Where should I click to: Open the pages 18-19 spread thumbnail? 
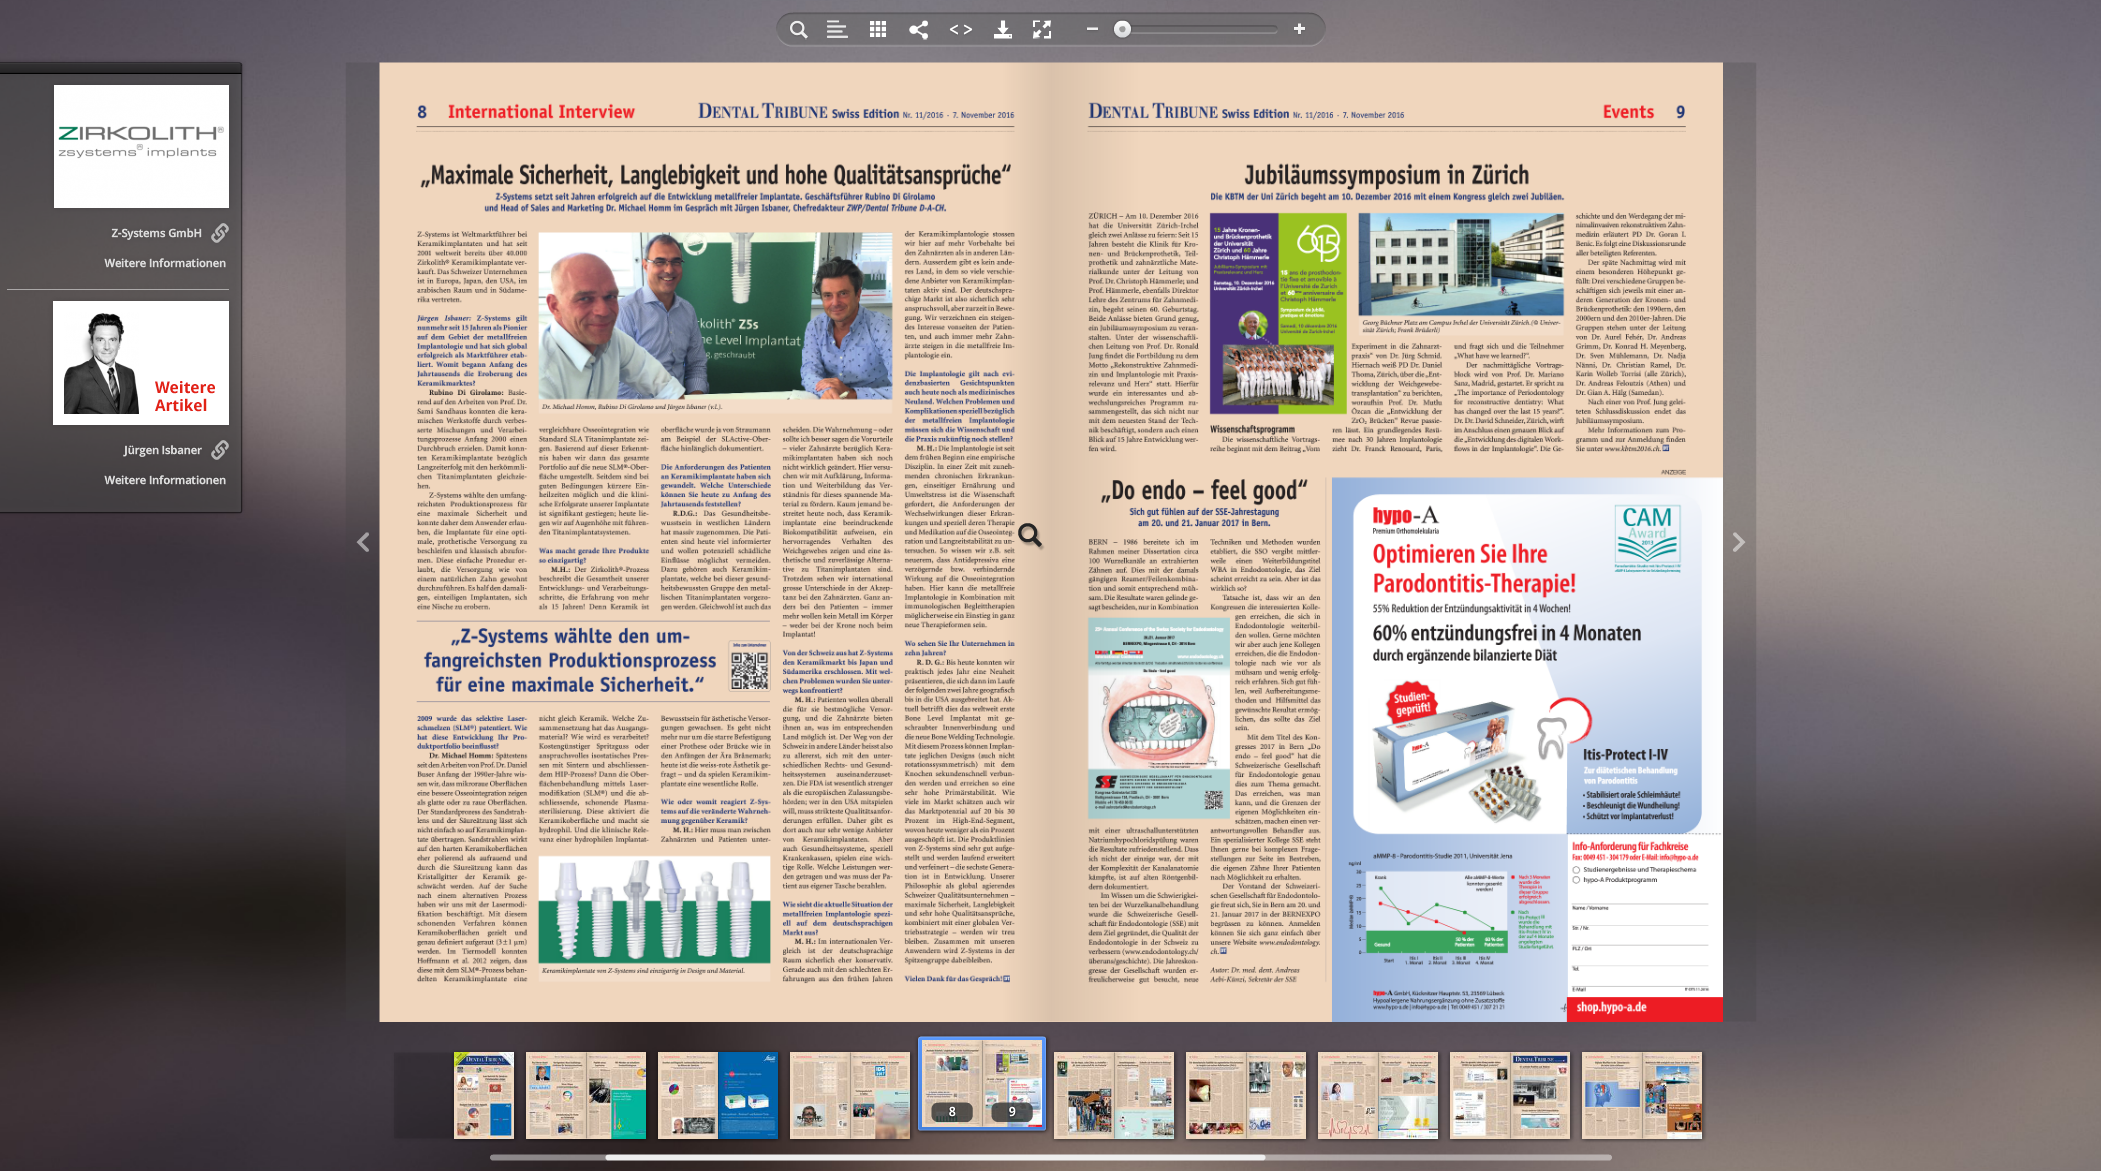[x=1642, y=1095]
